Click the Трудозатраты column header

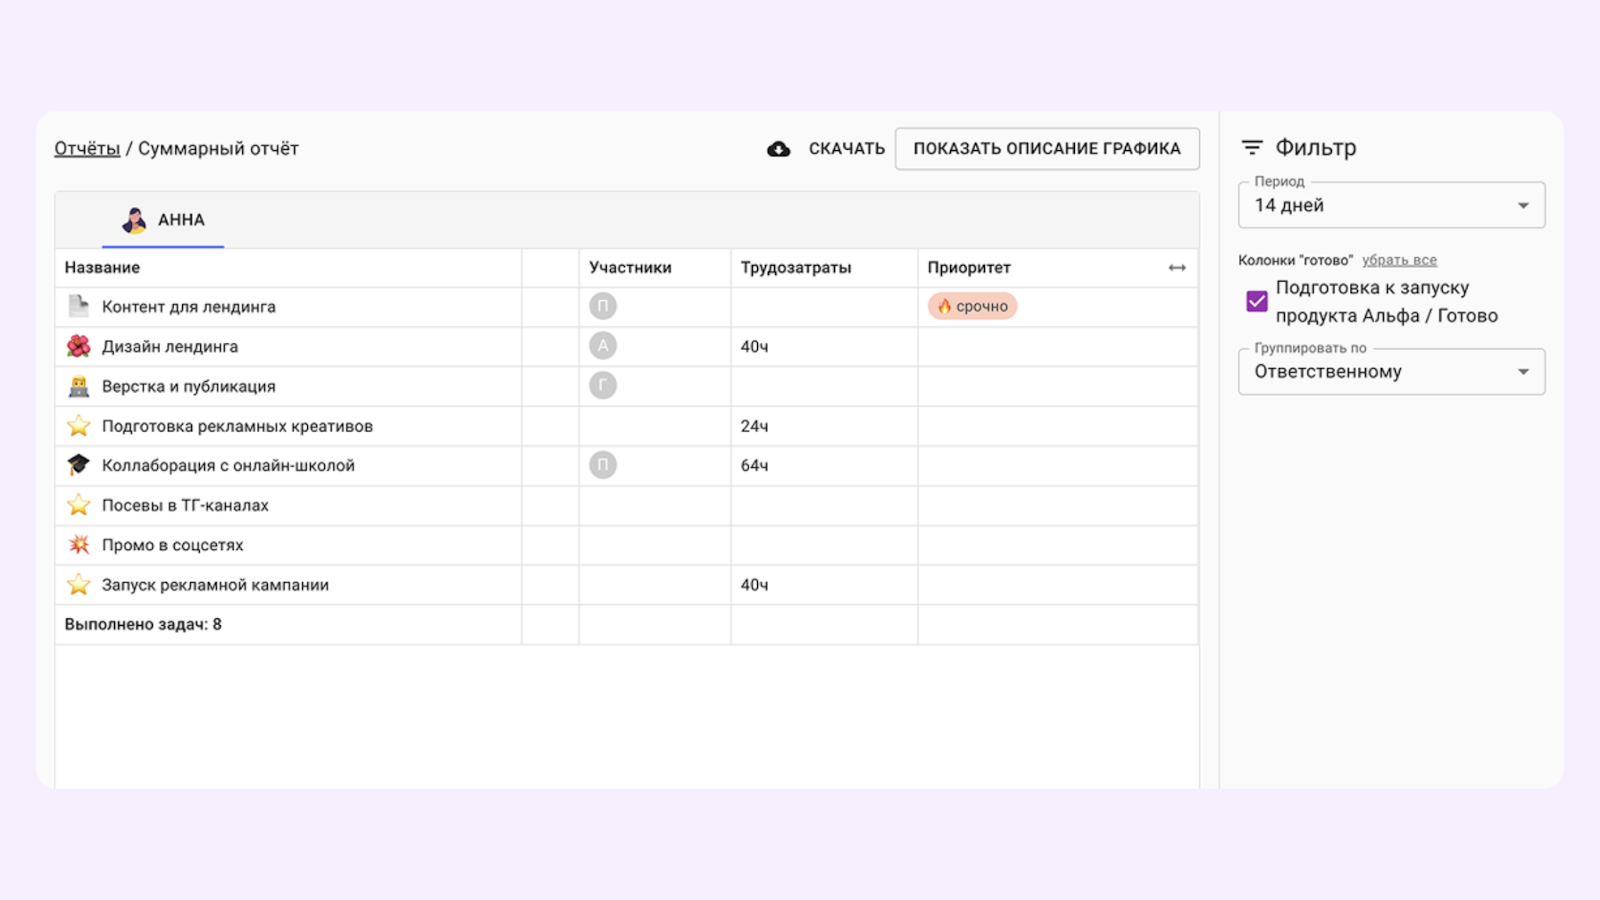796,268
